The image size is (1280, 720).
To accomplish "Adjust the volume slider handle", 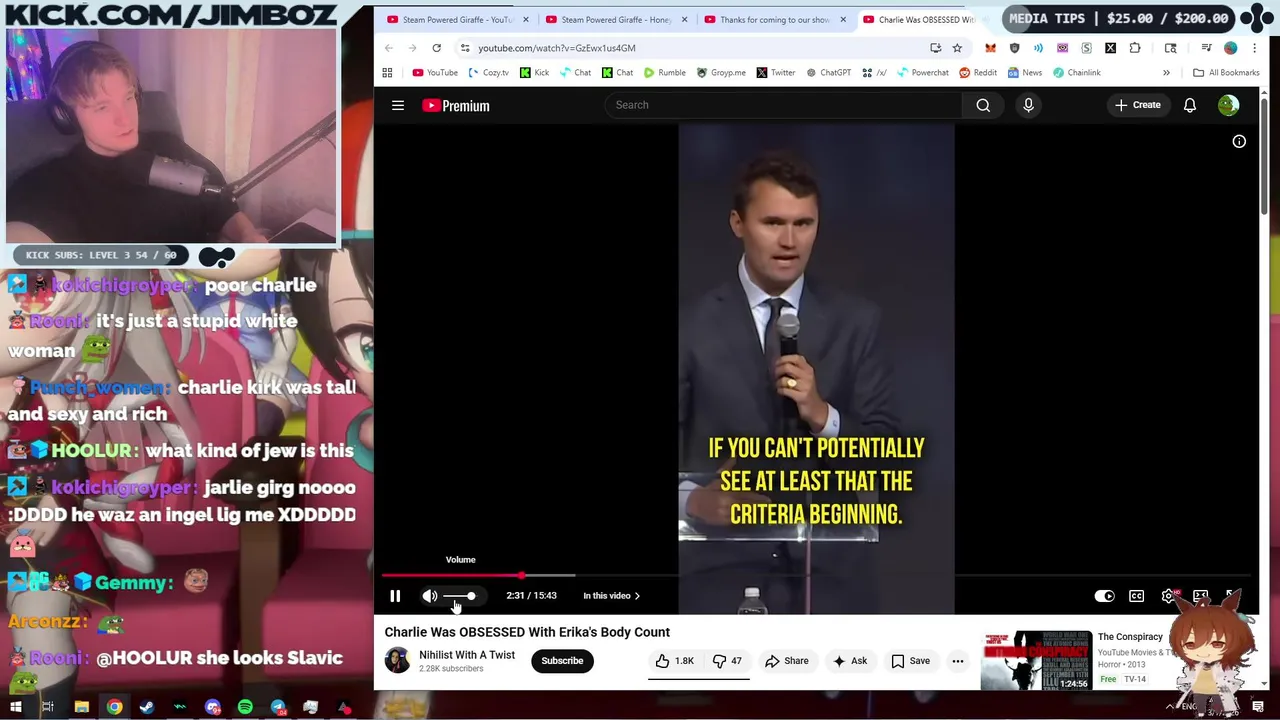I will click(x=471, y=596).
